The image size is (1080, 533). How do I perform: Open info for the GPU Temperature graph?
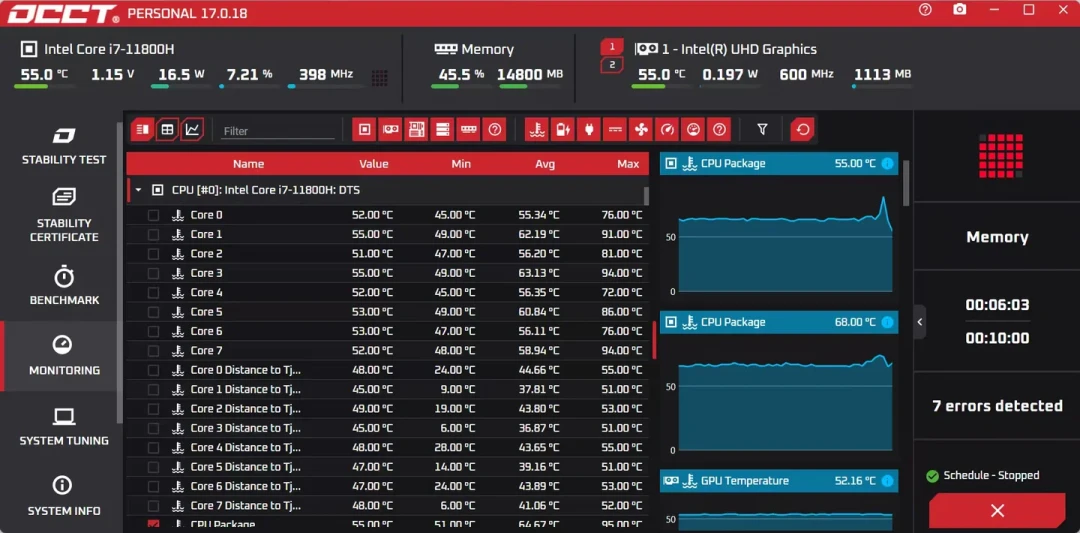(887, 481)
